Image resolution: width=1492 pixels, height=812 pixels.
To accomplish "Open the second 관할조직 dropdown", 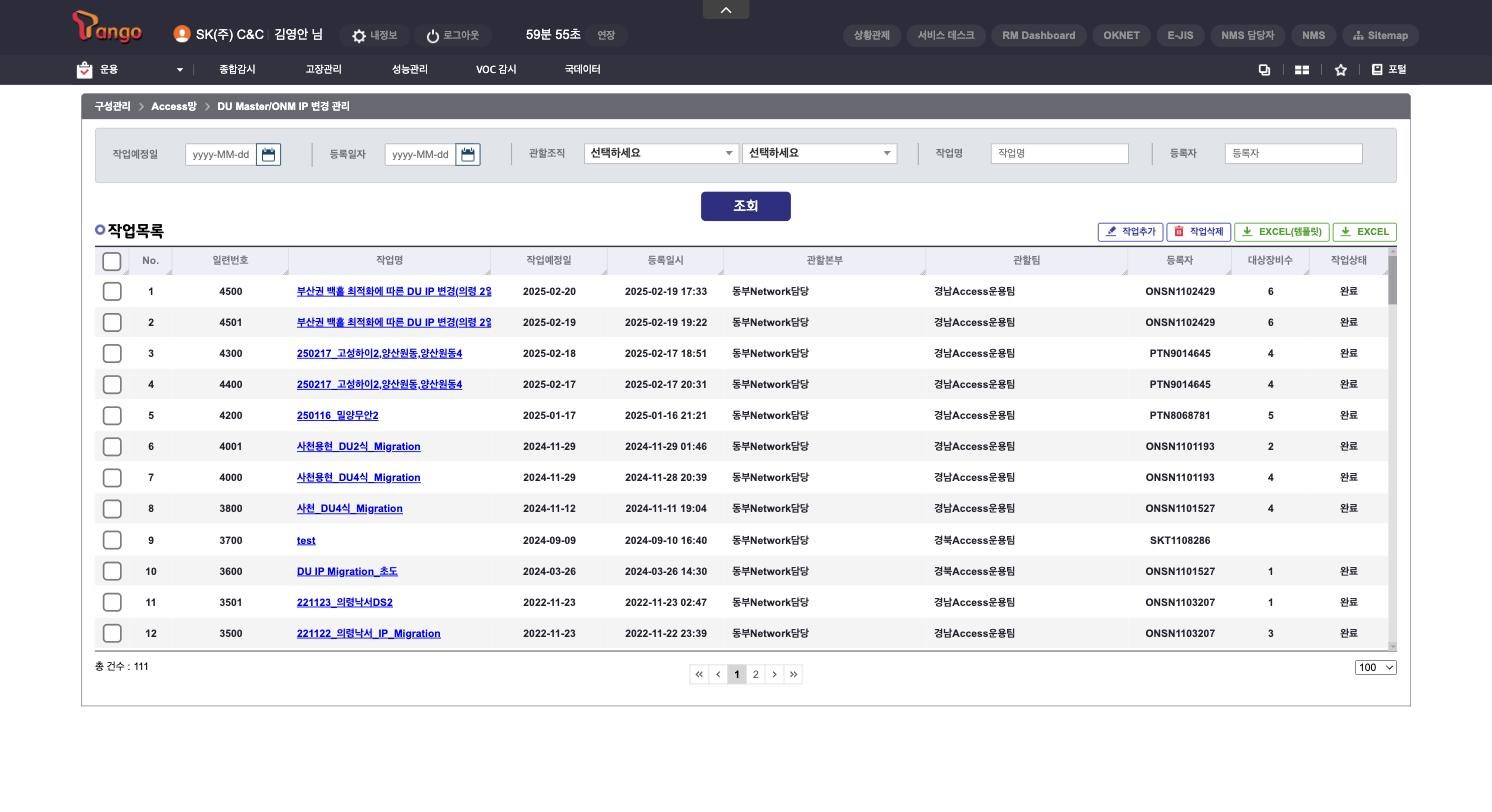I will click(819, 153).
